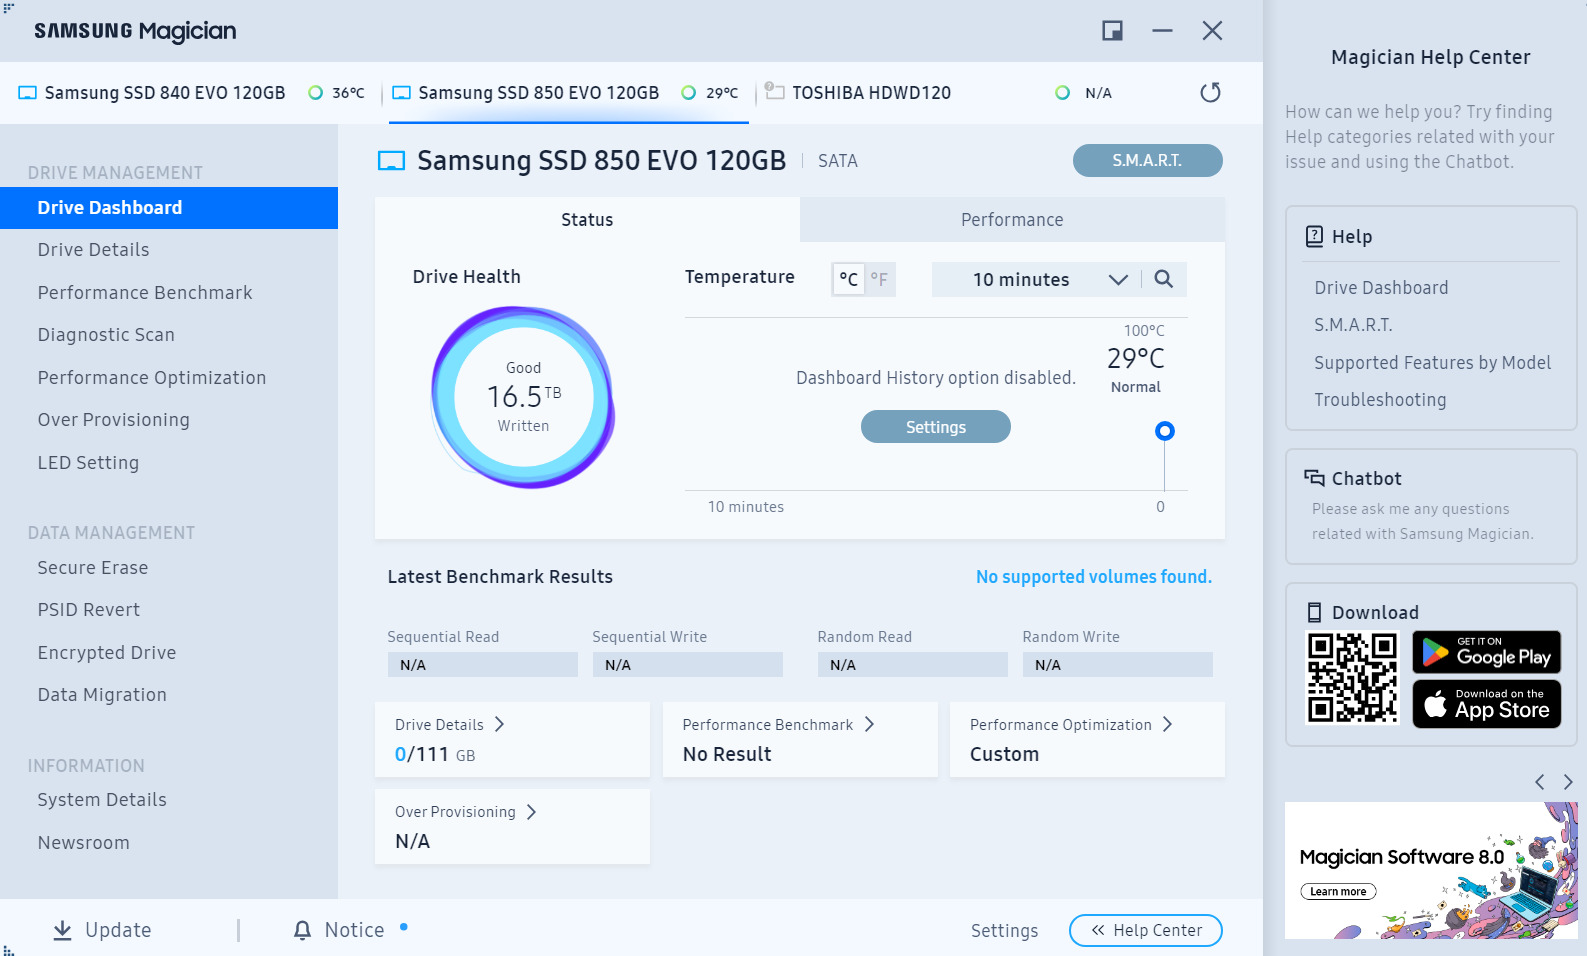The height and width of the screenshot is (956, 1587).
Task: Open PSID Revert in sidebar
Action: (x=169, y=610)
